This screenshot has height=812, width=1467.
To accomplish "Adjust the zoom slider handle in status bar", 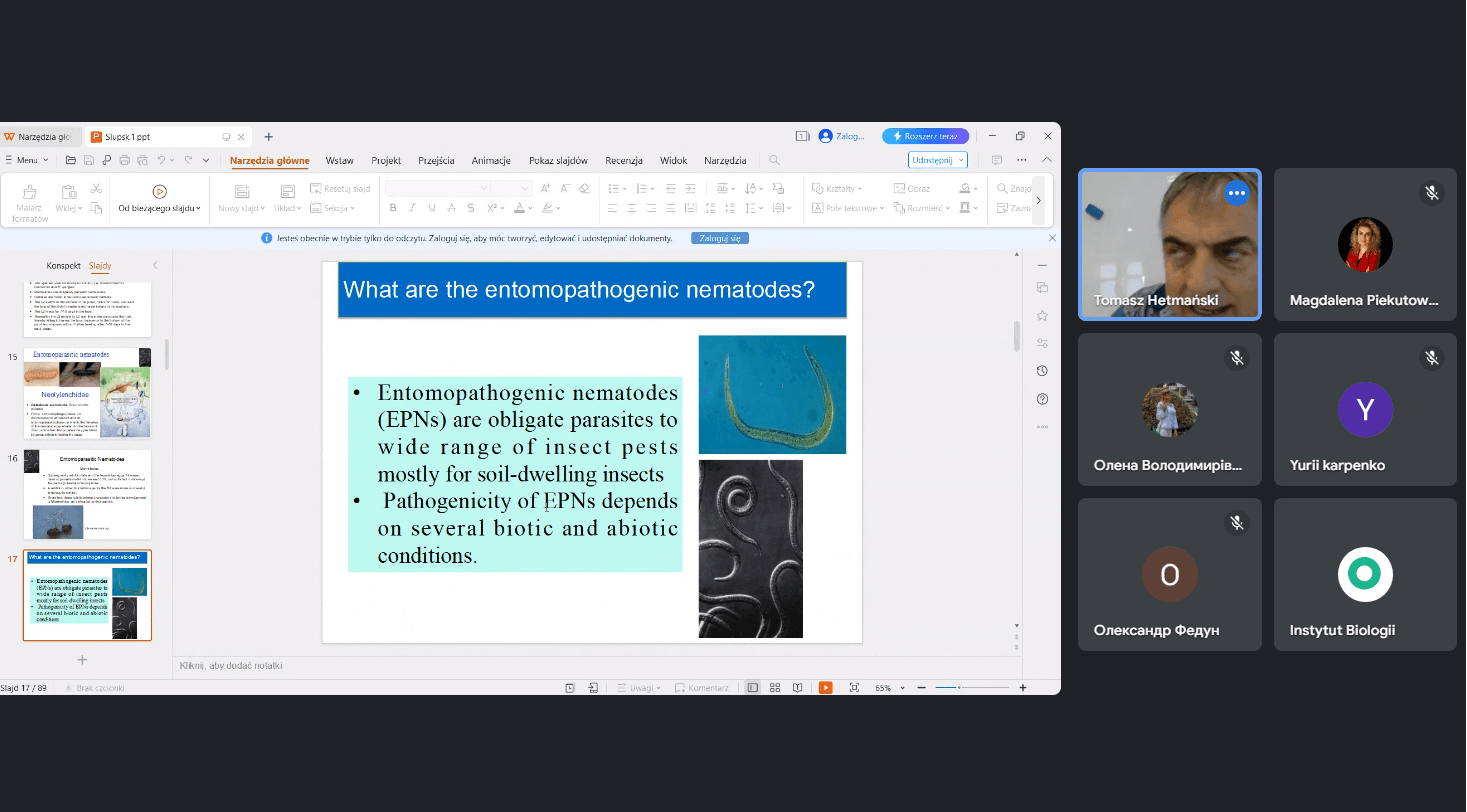I will [x=959, y=688].
